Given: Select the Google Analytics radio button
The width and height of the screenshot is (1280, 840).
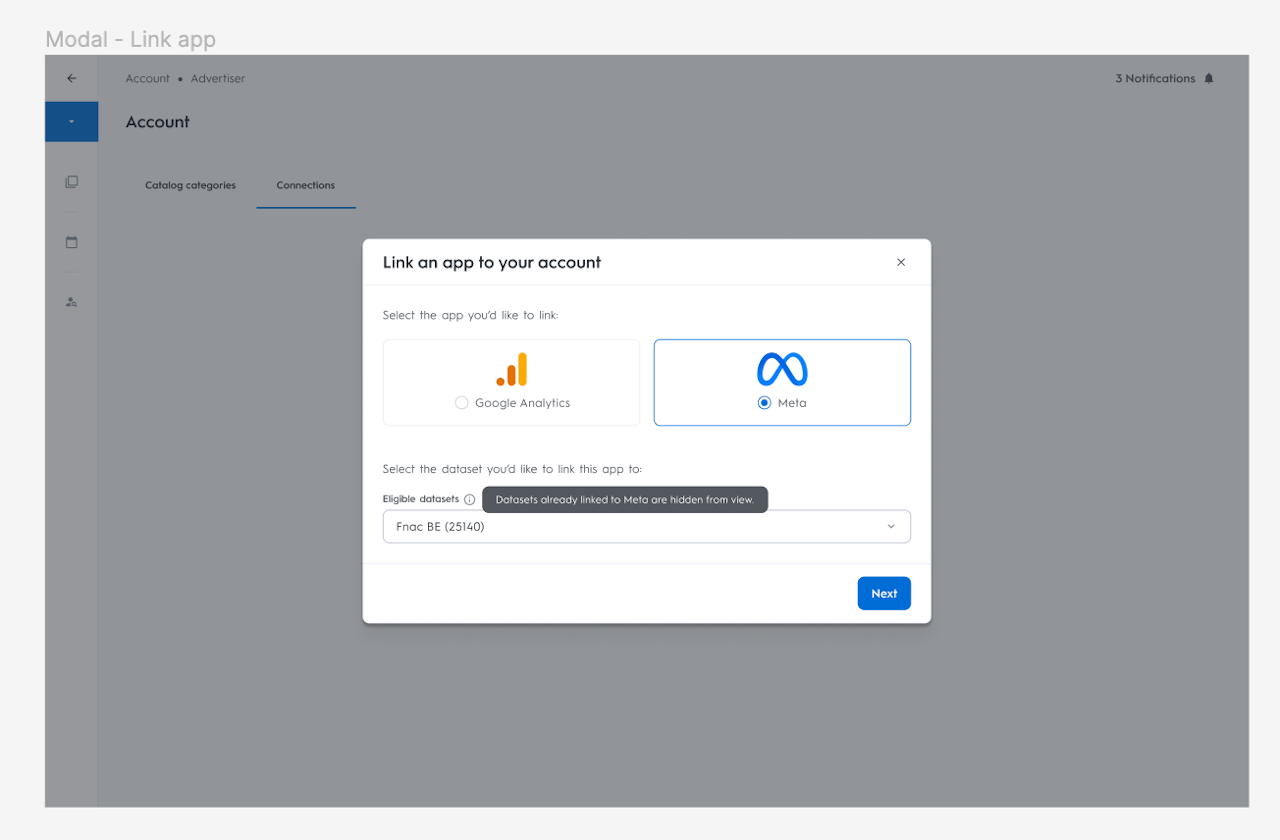Looking at the screenshot, I should 461,403.
